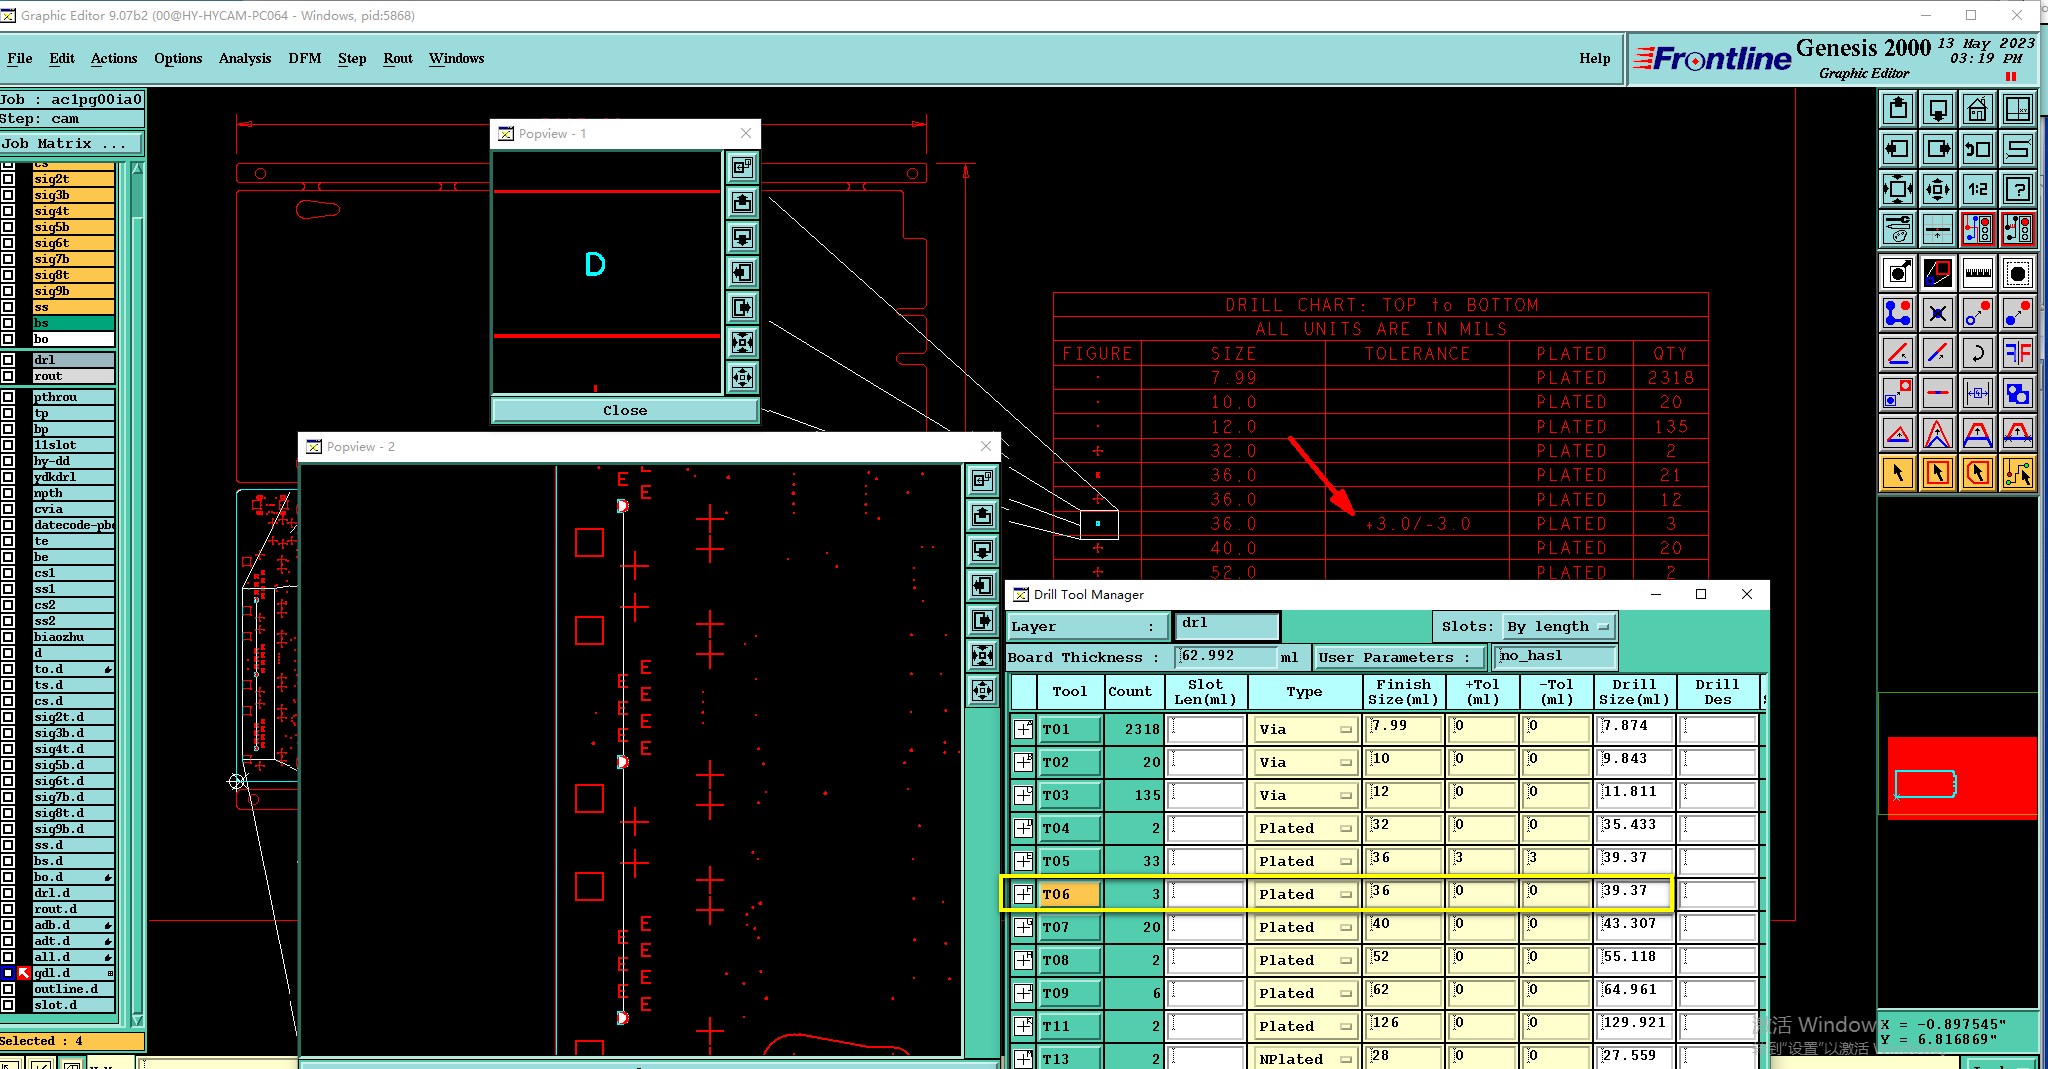Select the rectangle area selection tool
2048x1069 pixels.
(x=1937, y=473)
